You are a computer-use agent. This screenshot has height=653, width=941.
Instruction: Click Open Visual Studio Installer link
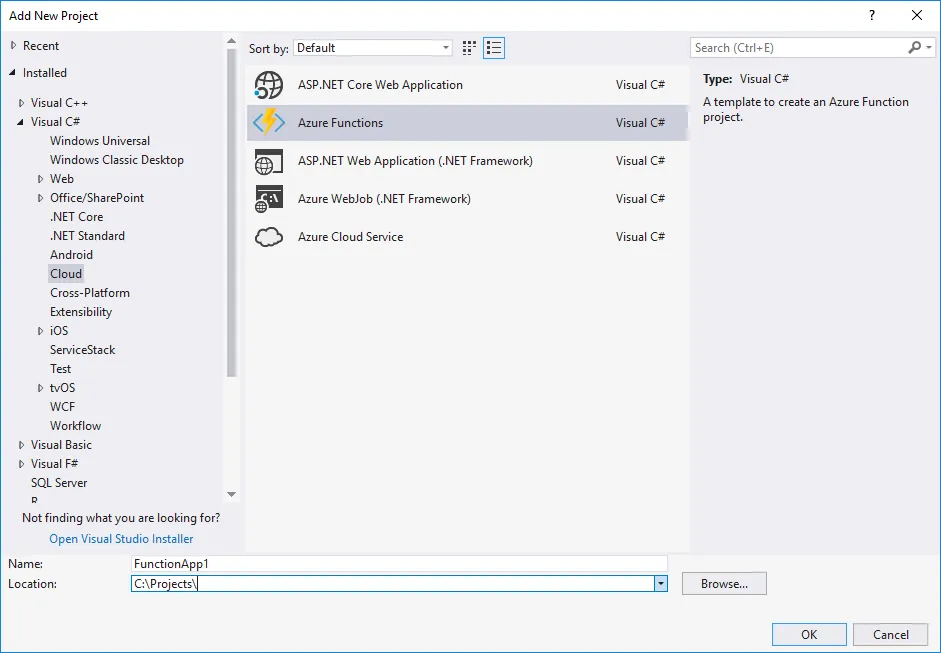121,539
